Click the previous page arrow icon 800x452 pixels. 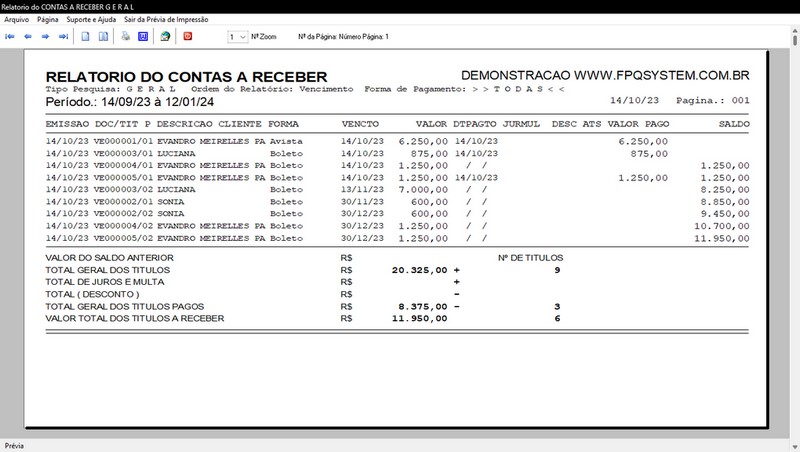tap(28, 37)
